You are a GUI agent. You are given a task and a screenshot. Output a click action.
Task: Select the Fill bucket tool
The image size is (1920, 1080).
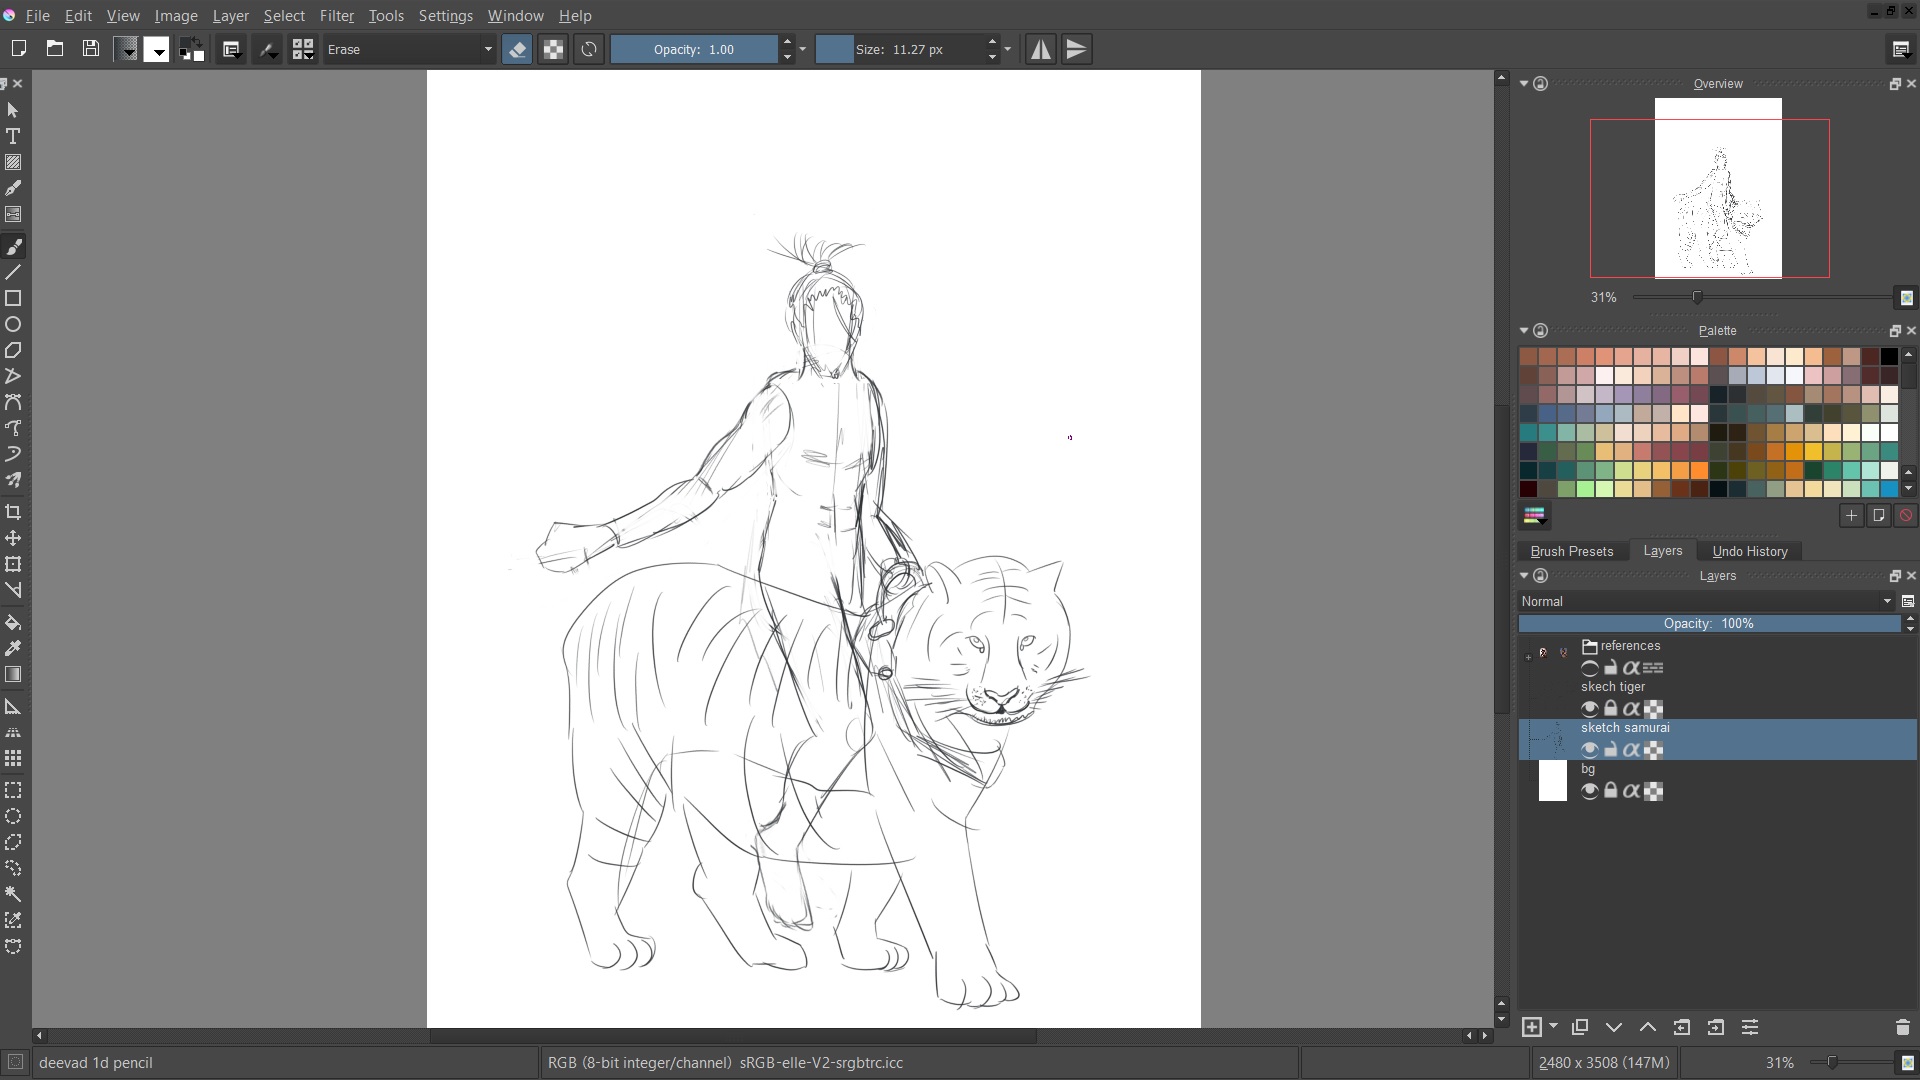coord(13,622)
